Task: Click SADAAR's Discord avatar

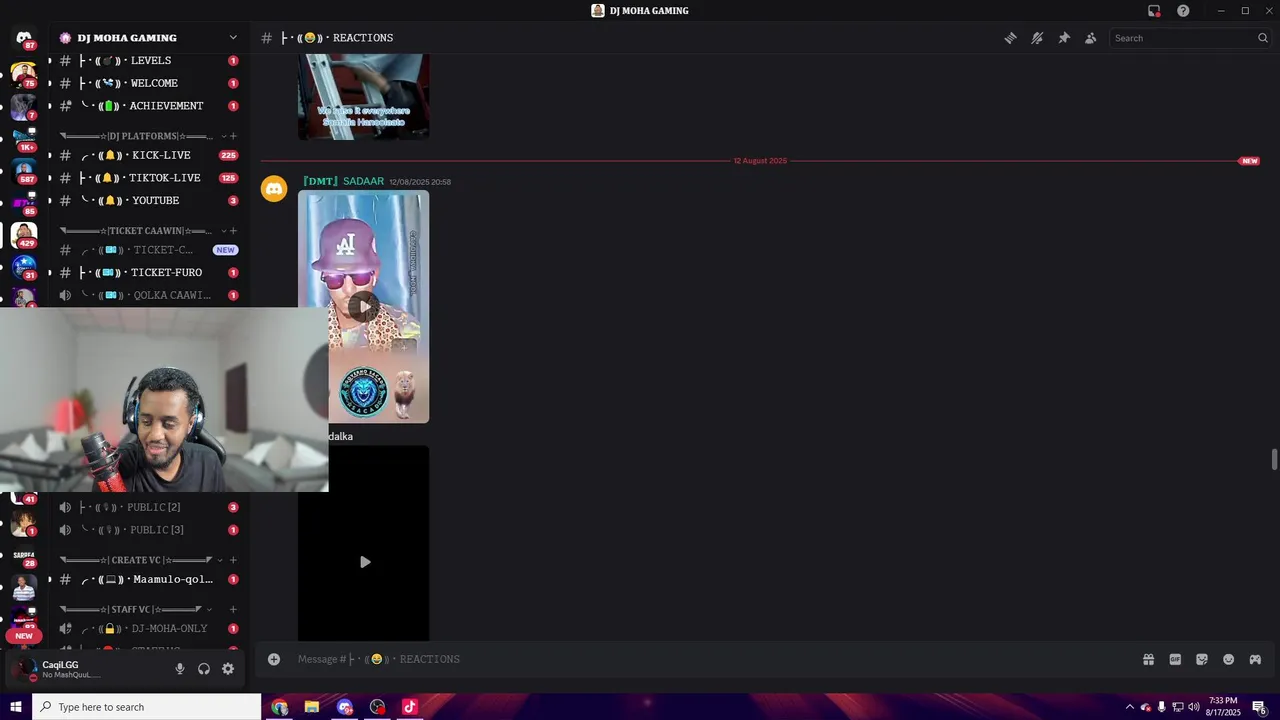Action: click(274, 188)
